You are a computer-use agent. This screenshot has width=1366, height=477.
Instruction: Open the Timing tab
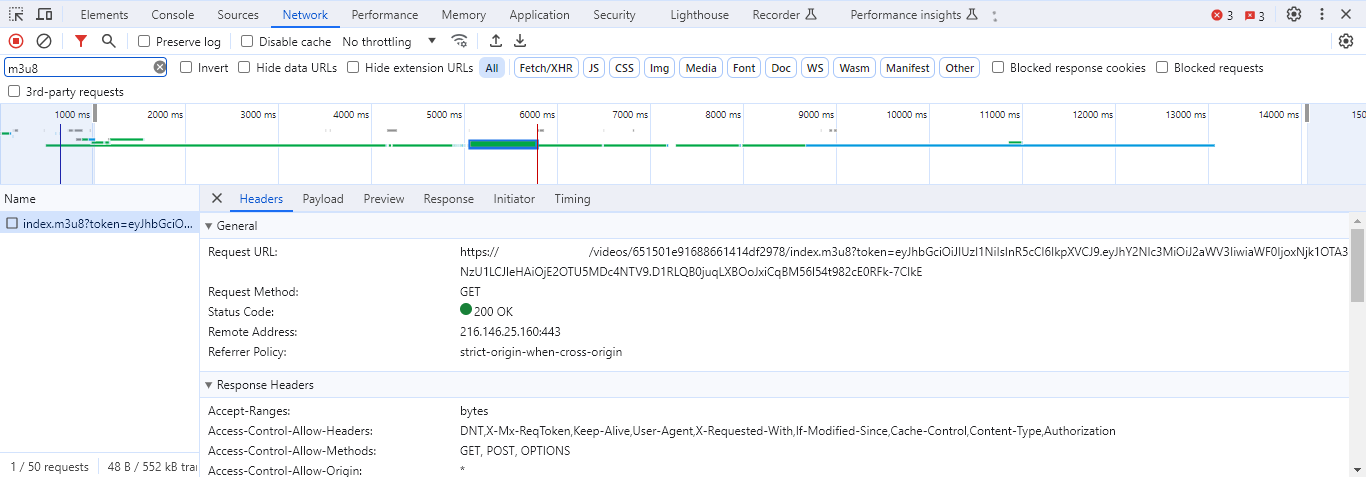click(x=572, y=199)
